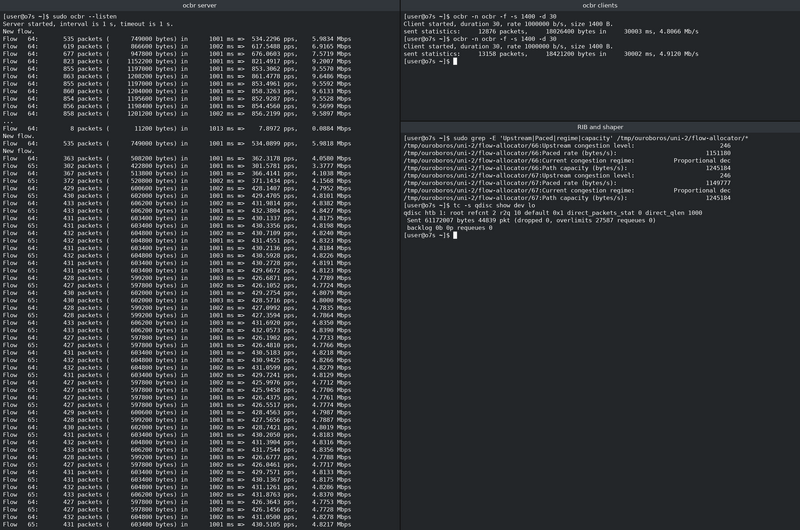Click "12876 packets" in clients pane
800x530 pixels.
[502, 31]
